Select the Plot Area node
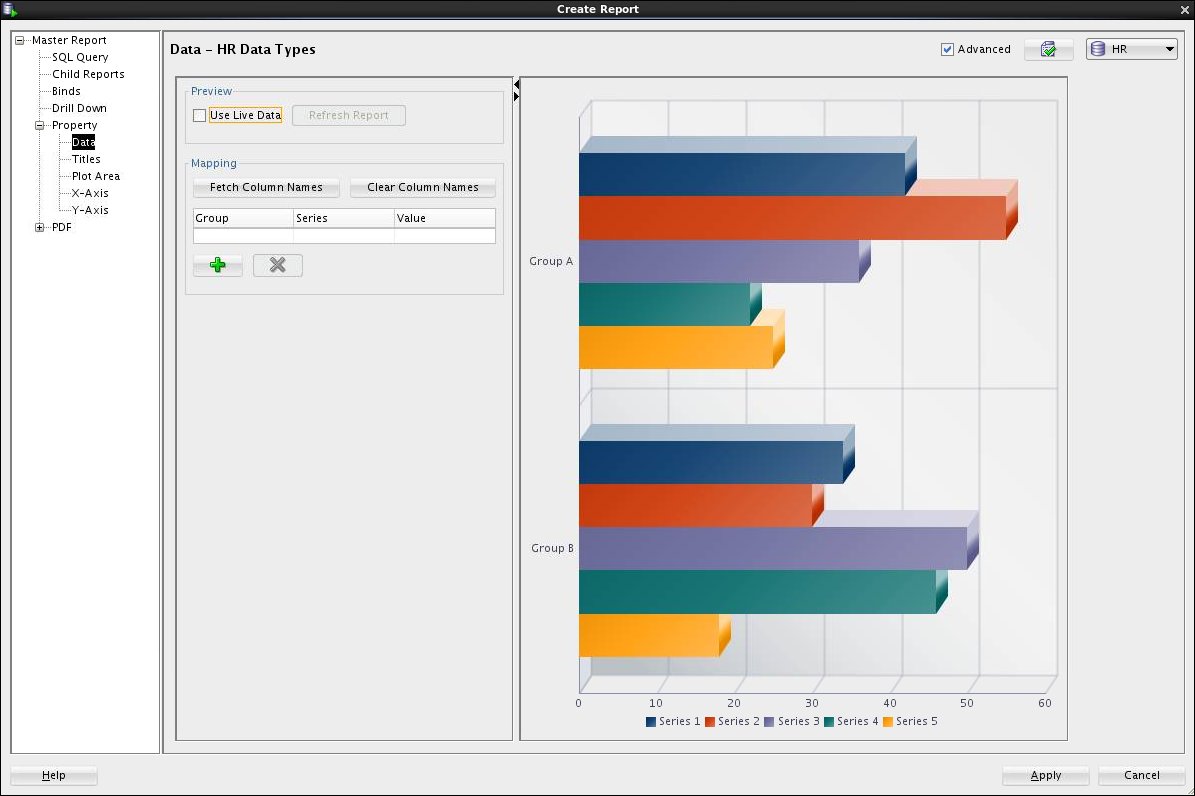The image size is (1195, 796). click(x=96, y=176)
